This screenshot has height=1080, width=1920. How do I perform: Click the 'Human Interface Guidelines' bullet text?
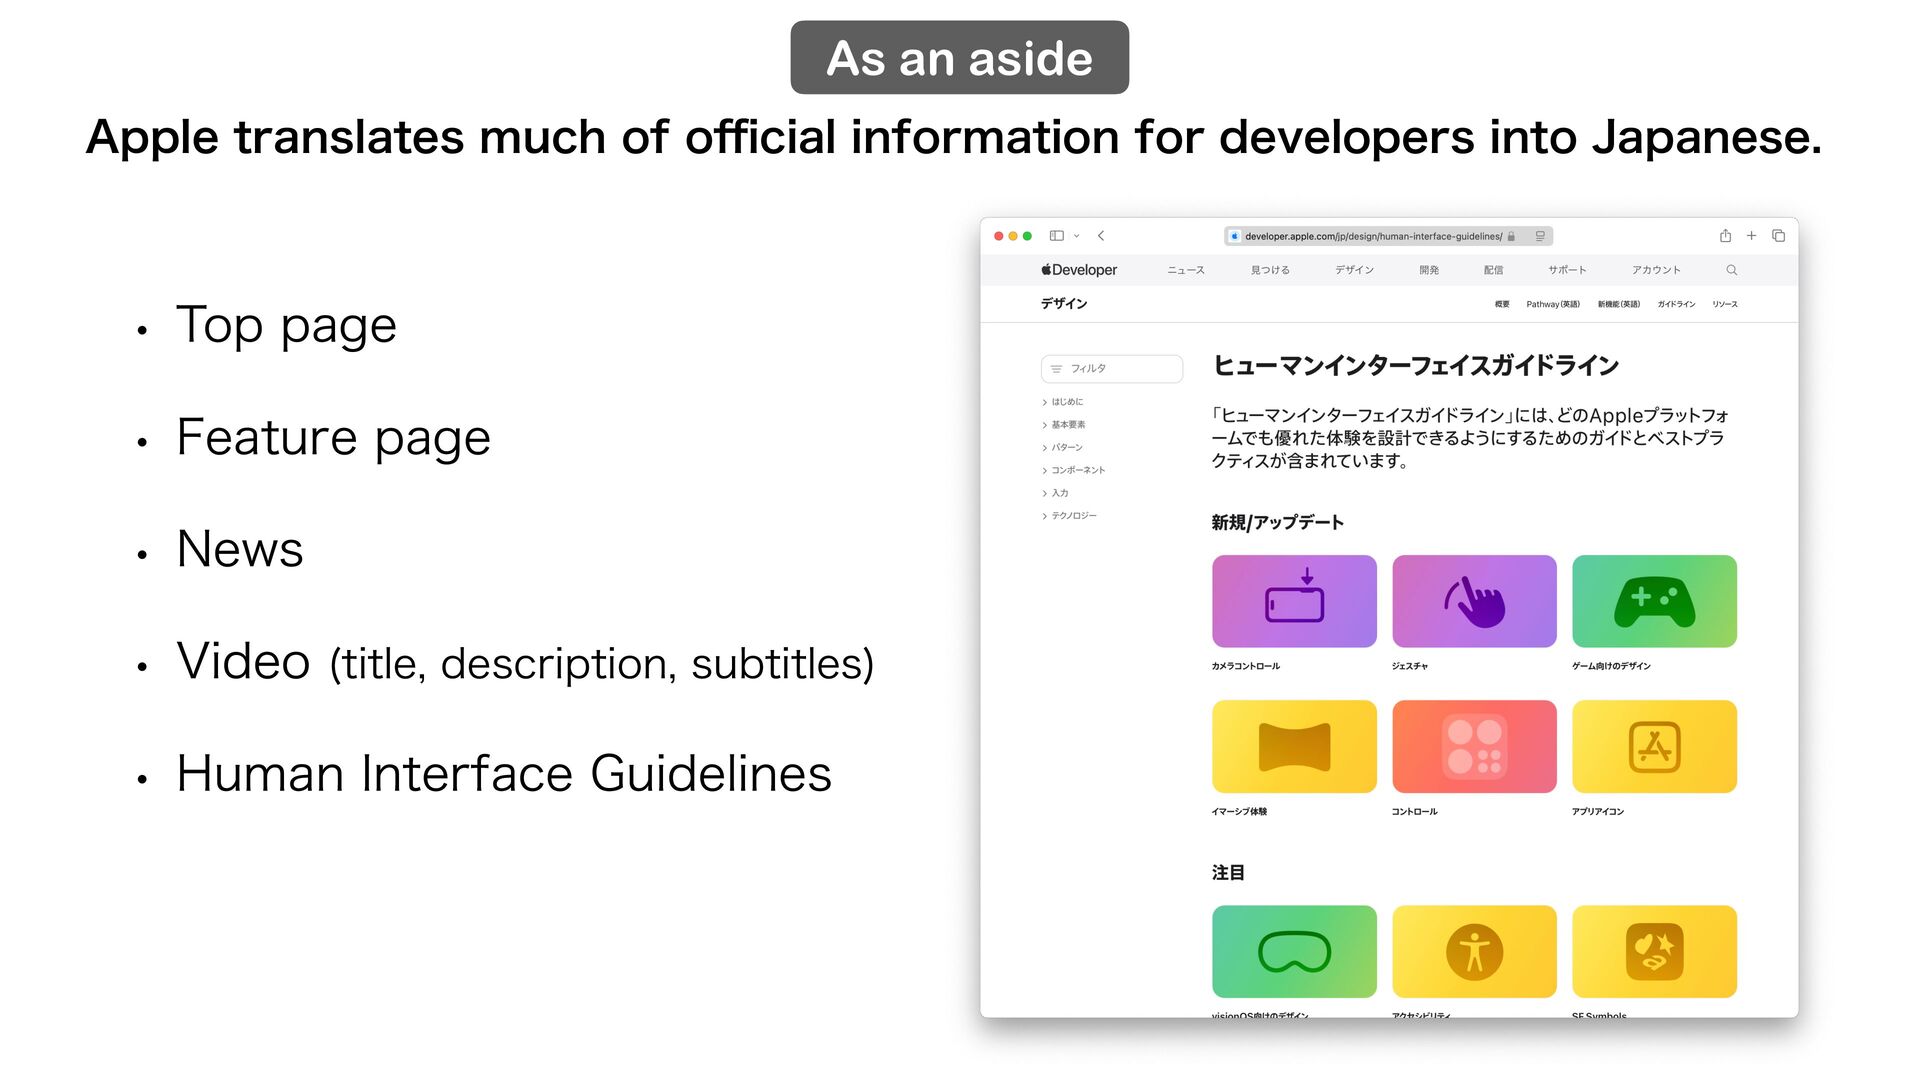pos(504,774)
